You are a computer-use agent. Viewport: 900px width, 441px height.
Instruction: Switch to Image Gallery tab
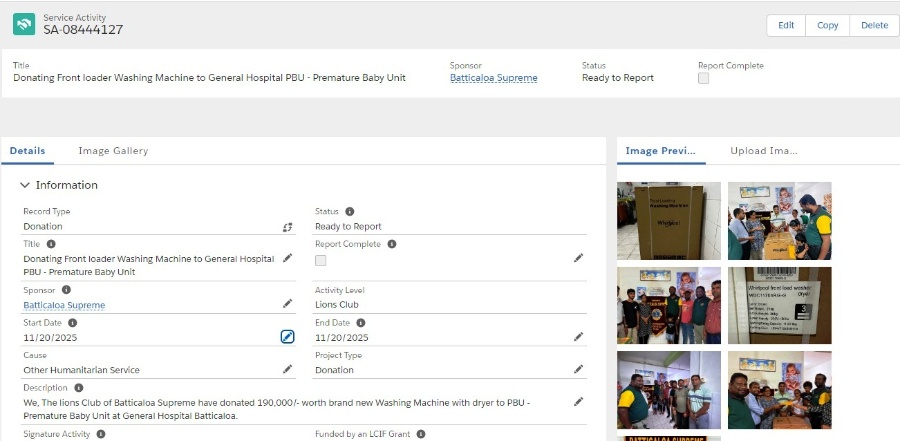pyautogui.click(x=113, y=151)
